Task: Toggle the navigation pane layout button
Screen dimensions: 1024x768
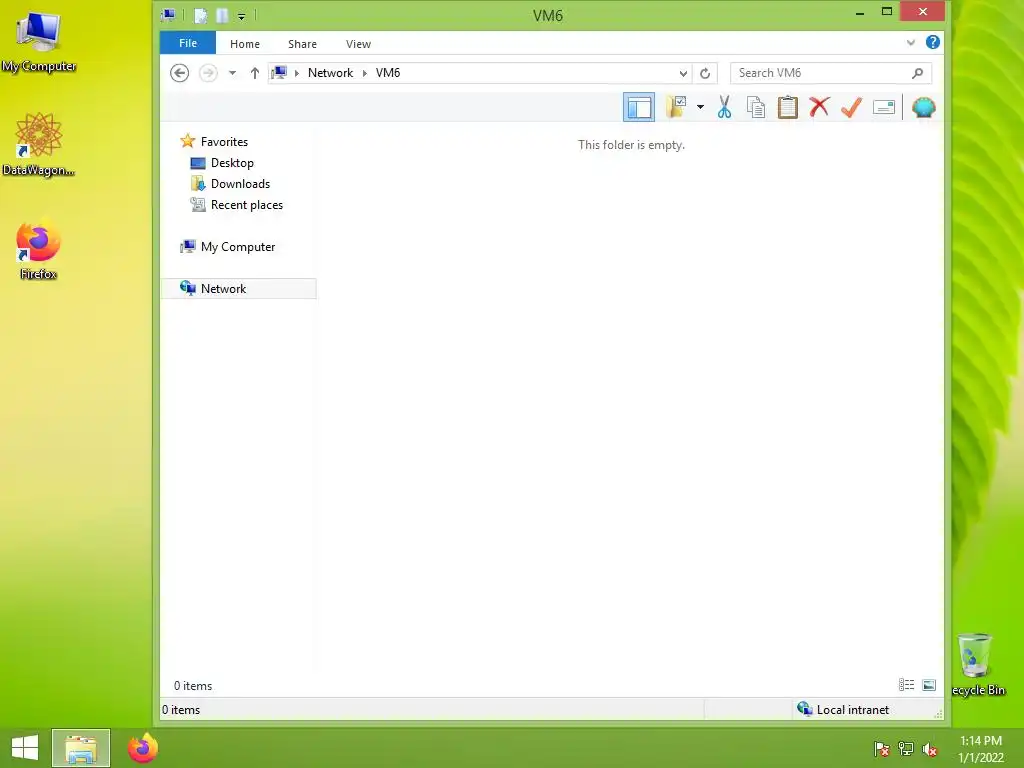Action: click(638, 107)
